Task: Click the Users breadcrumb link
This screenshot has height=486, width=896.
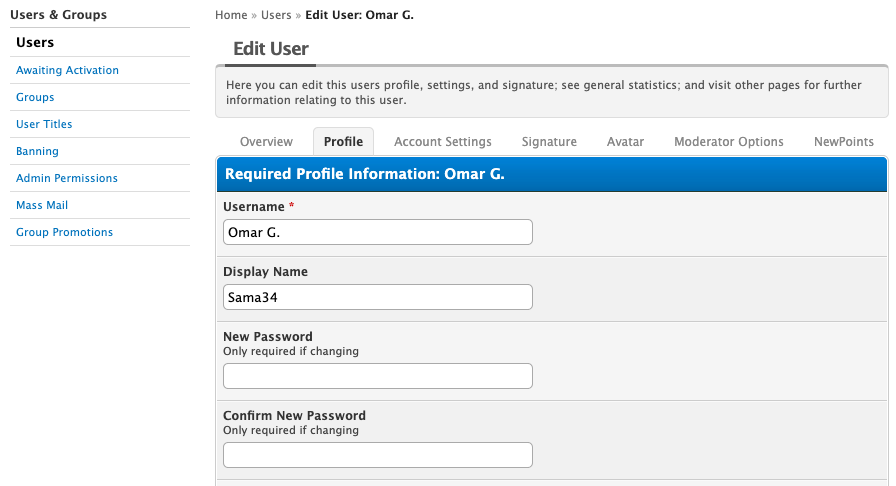Action: point(276,15)
